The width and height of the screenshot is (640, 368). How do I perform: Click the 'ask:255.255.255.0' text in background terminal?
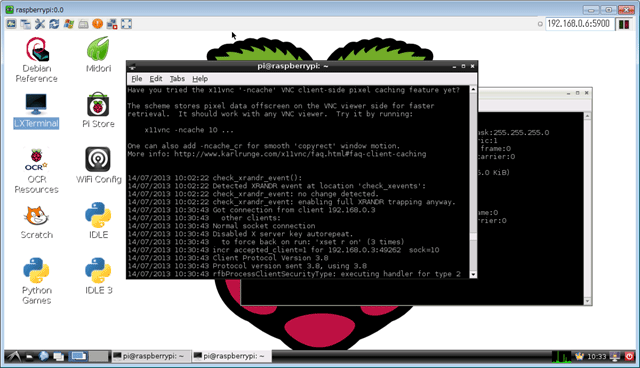coord(513,133)
